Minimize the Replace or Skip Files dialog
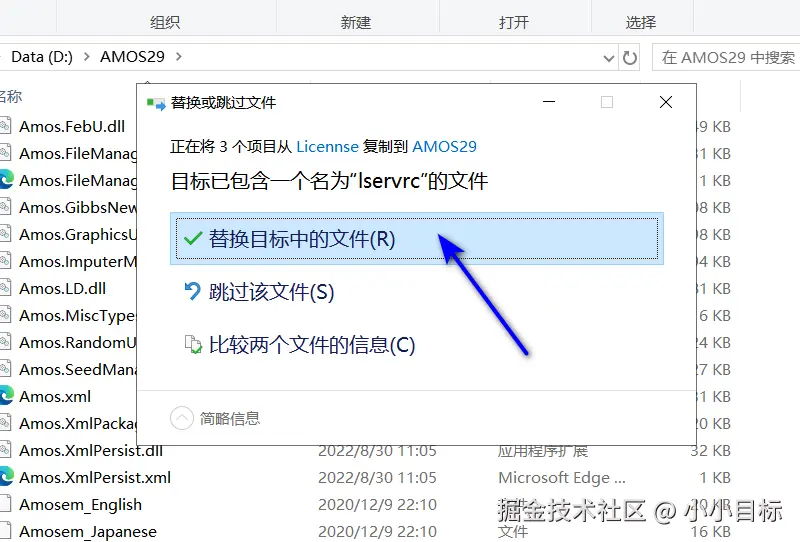This screenshot has height=542, width=800. pos(549,102)
